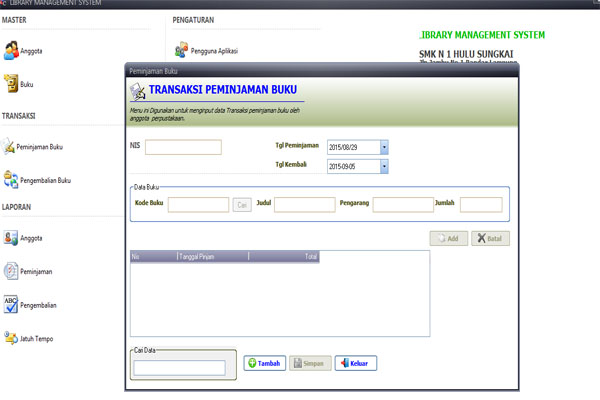Click the Peminjaman report icon under LAPORAN
Viewport: 600px width, 400px height.
11,271
